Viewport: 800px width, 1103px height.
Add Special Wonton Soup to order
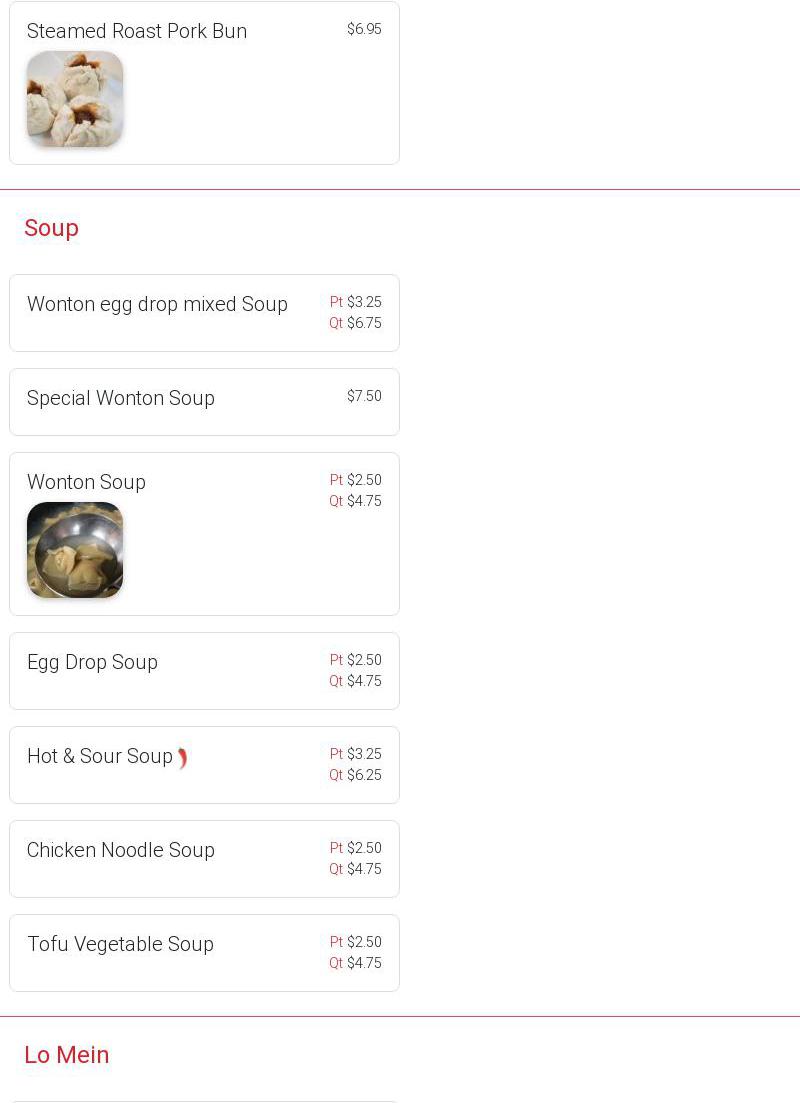tap(121, 398)
